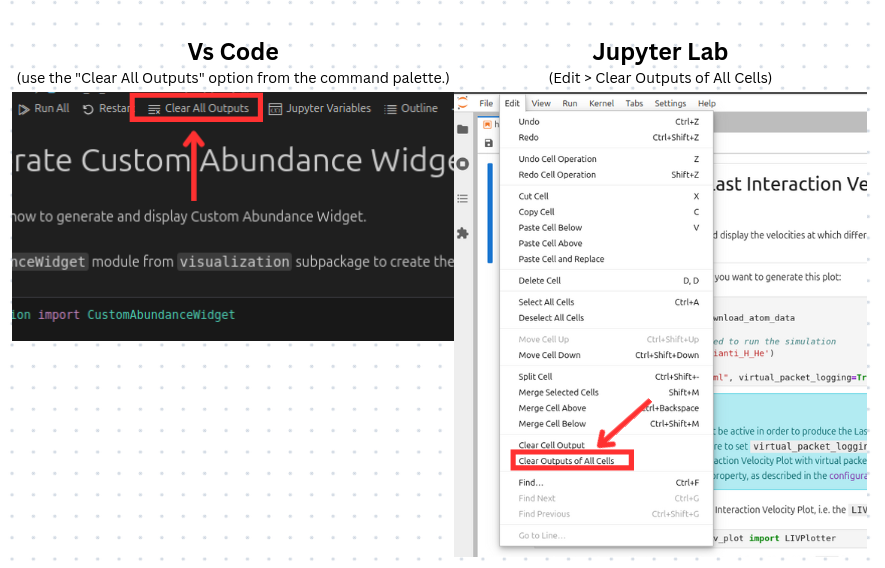Select Clear Outputs of All Cells

(x=566, y=461)
